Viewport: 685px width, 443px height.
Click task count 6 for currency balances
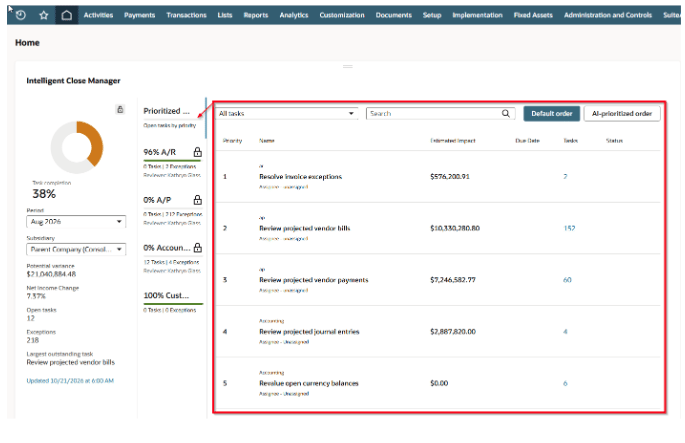click(x=565, y=383)
